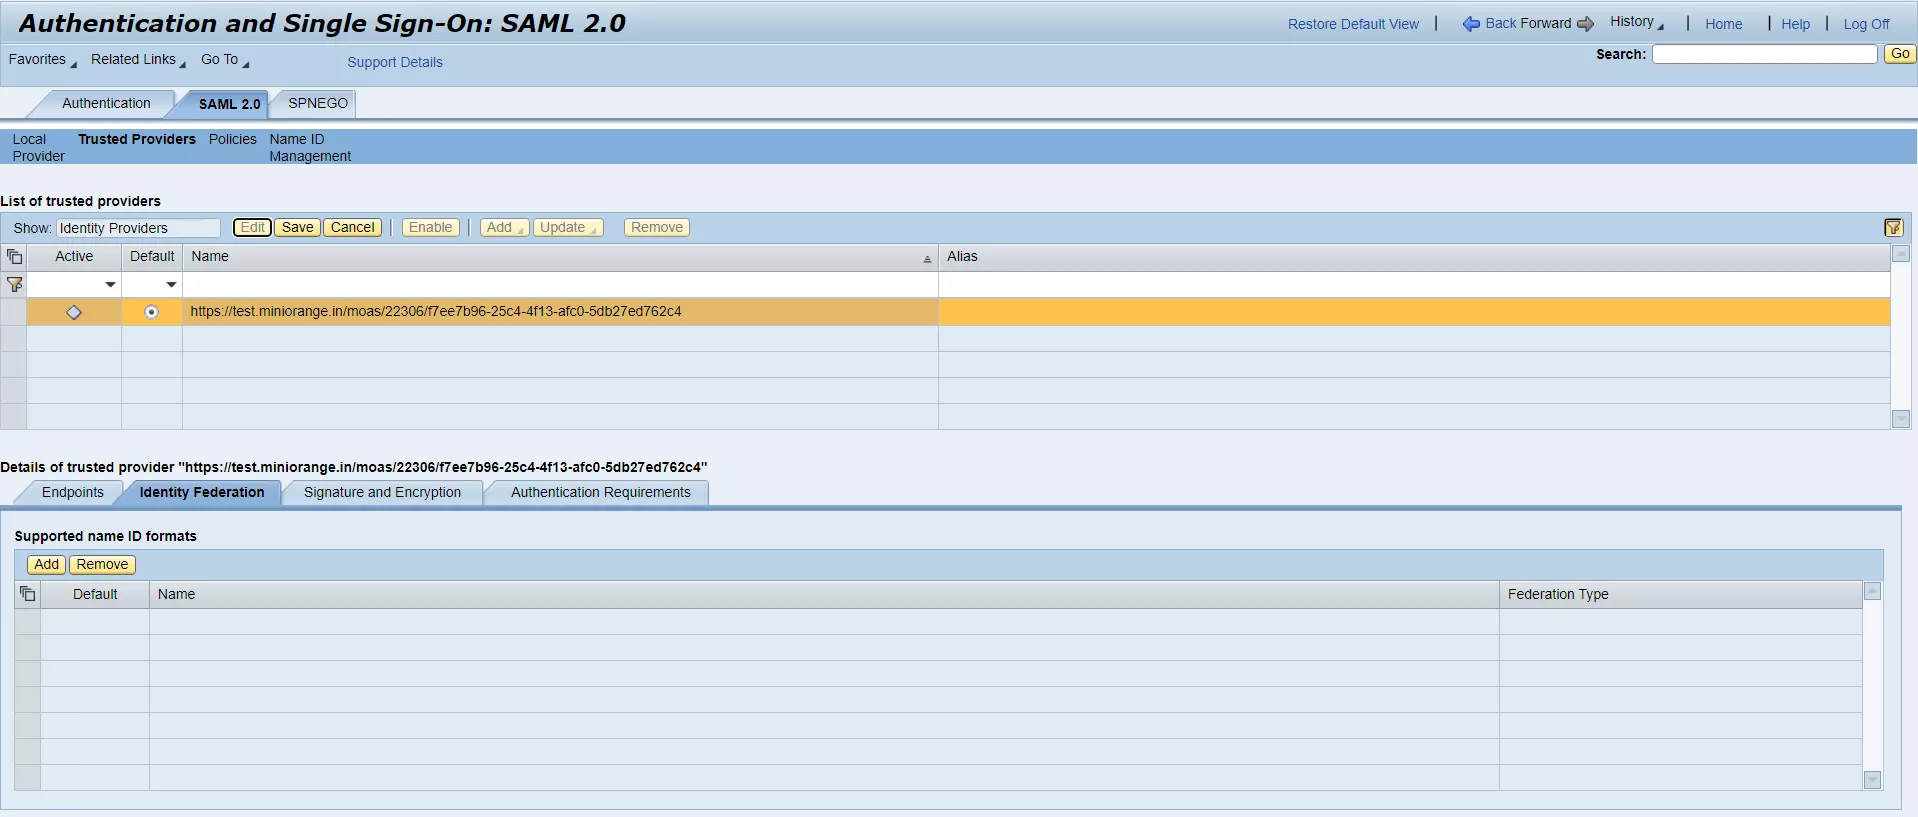The width and height of the screenshot is (1918, 817).
Task: Select the Trusted Providers sub-tab
Action: click(137, 140)
